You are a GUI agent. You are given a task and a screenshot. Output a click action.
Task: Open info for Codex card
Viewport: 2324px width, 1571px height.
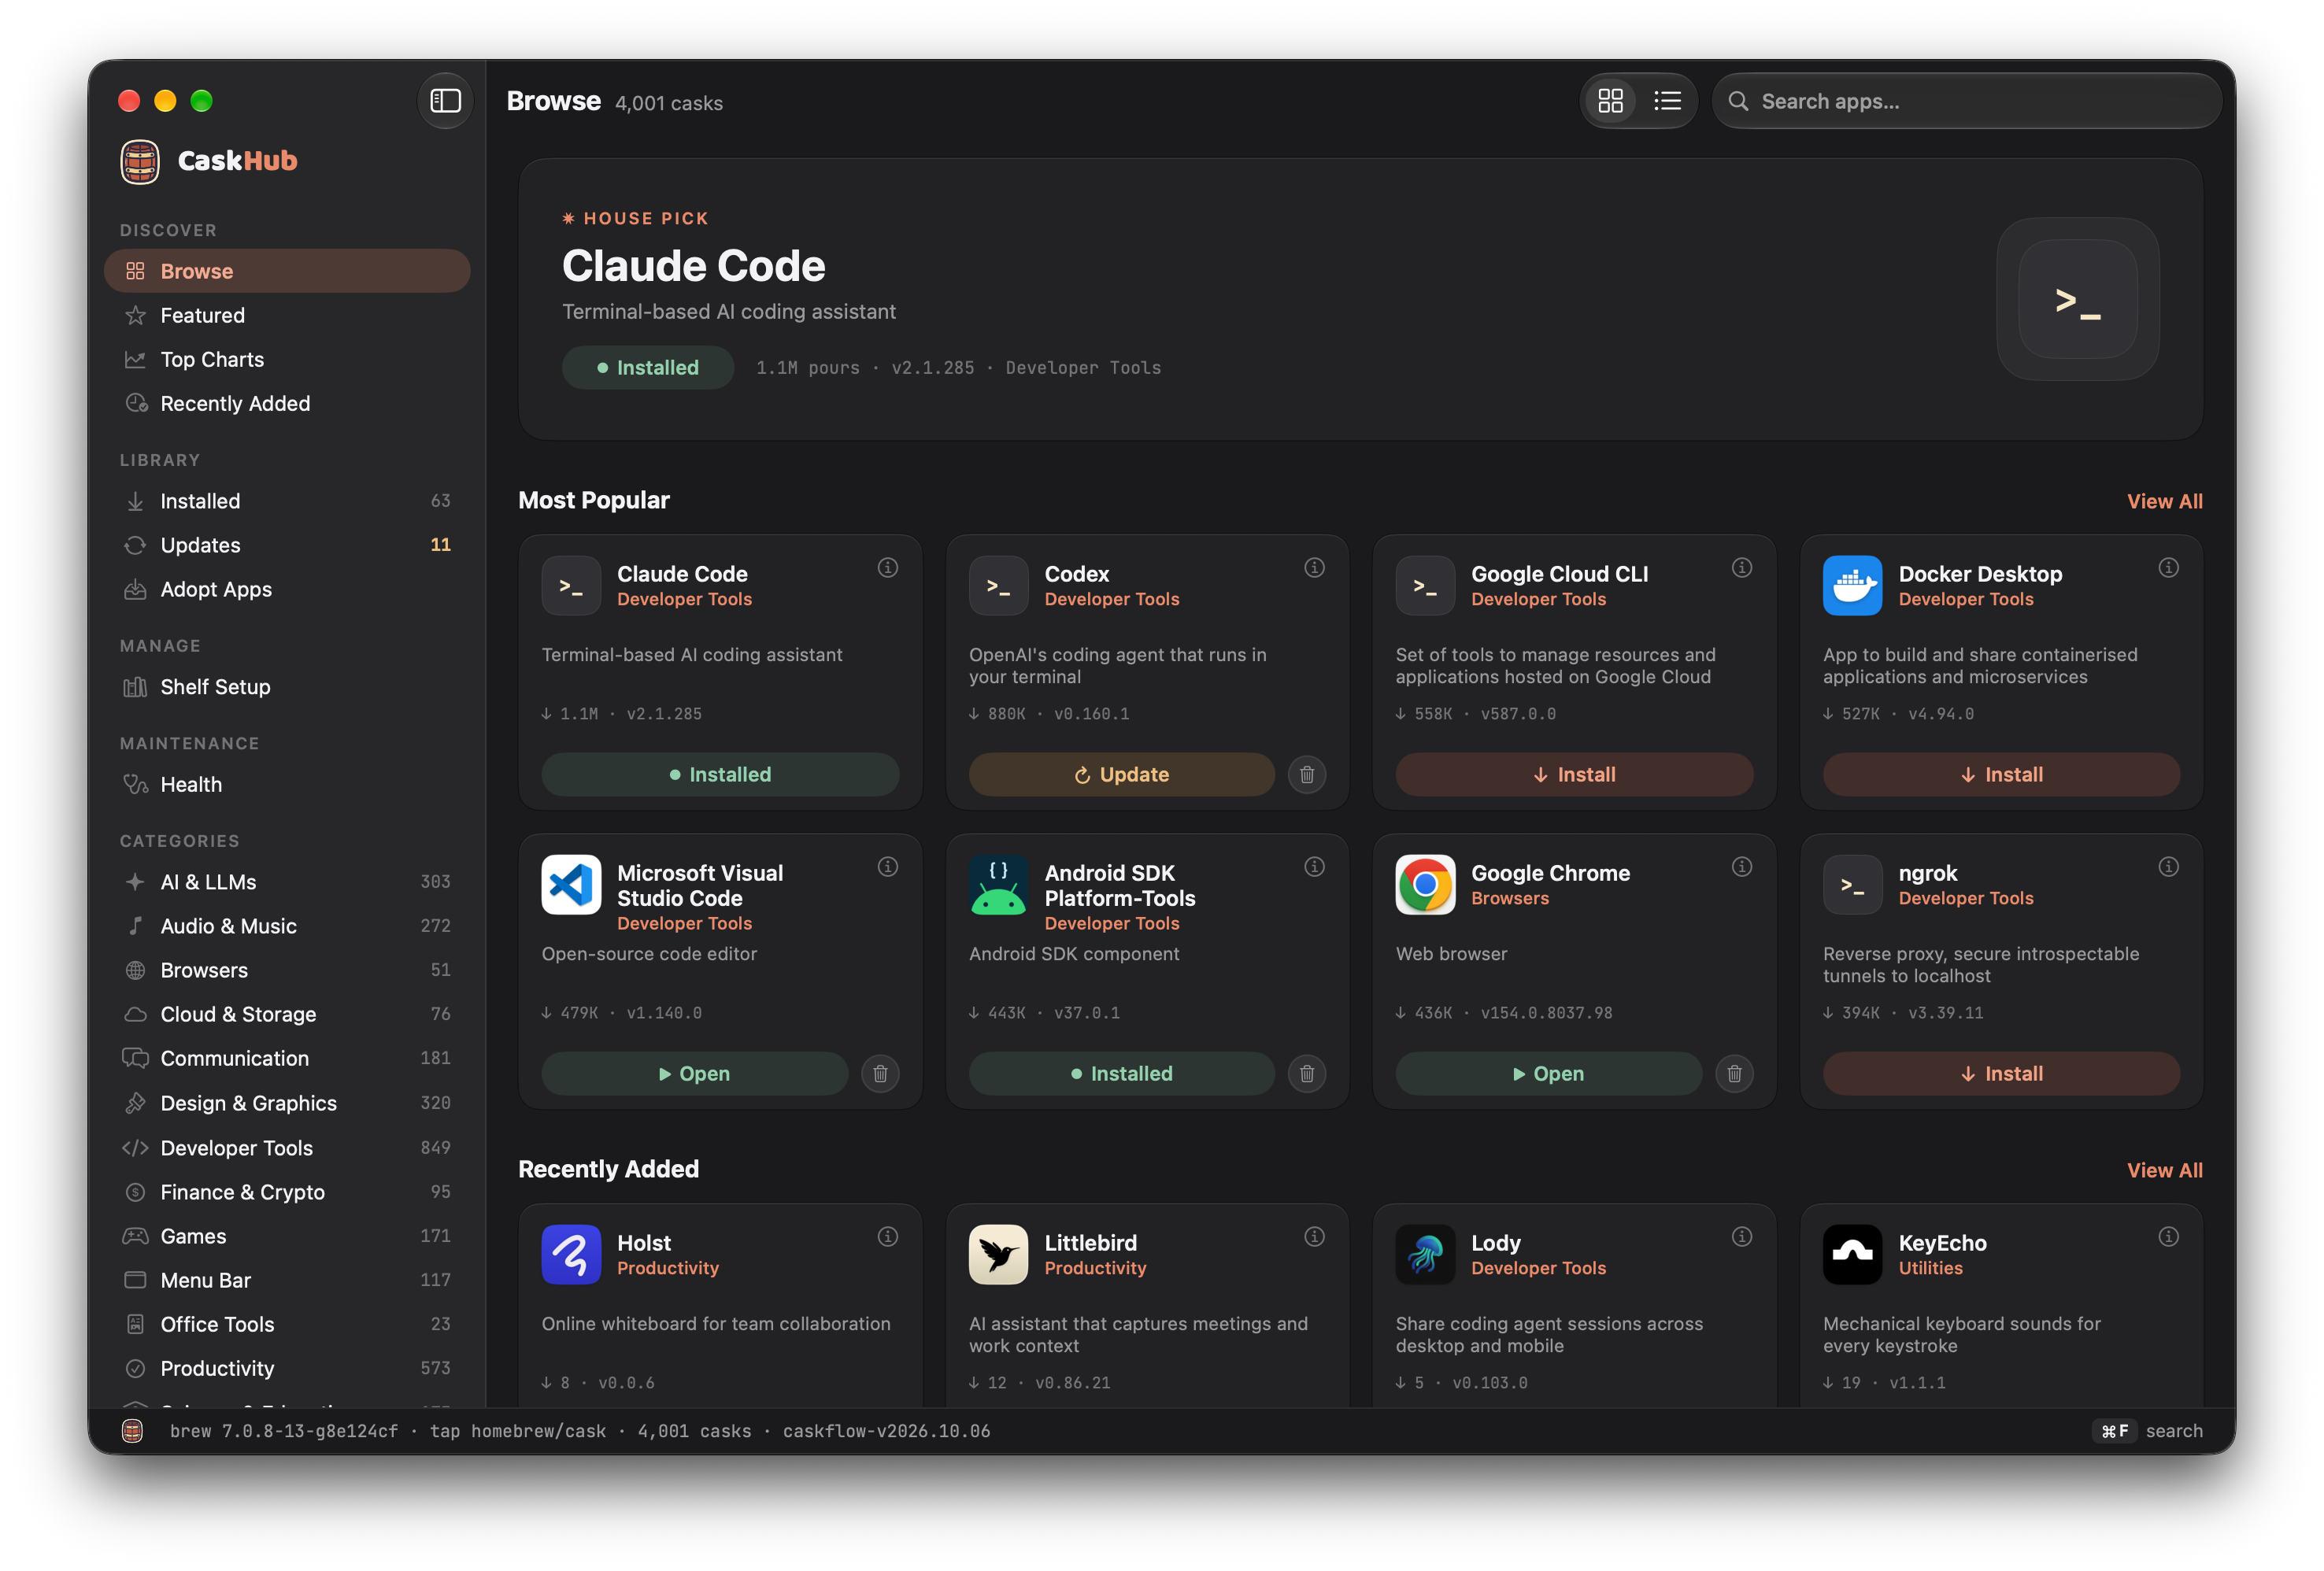tap(1314, 568)
